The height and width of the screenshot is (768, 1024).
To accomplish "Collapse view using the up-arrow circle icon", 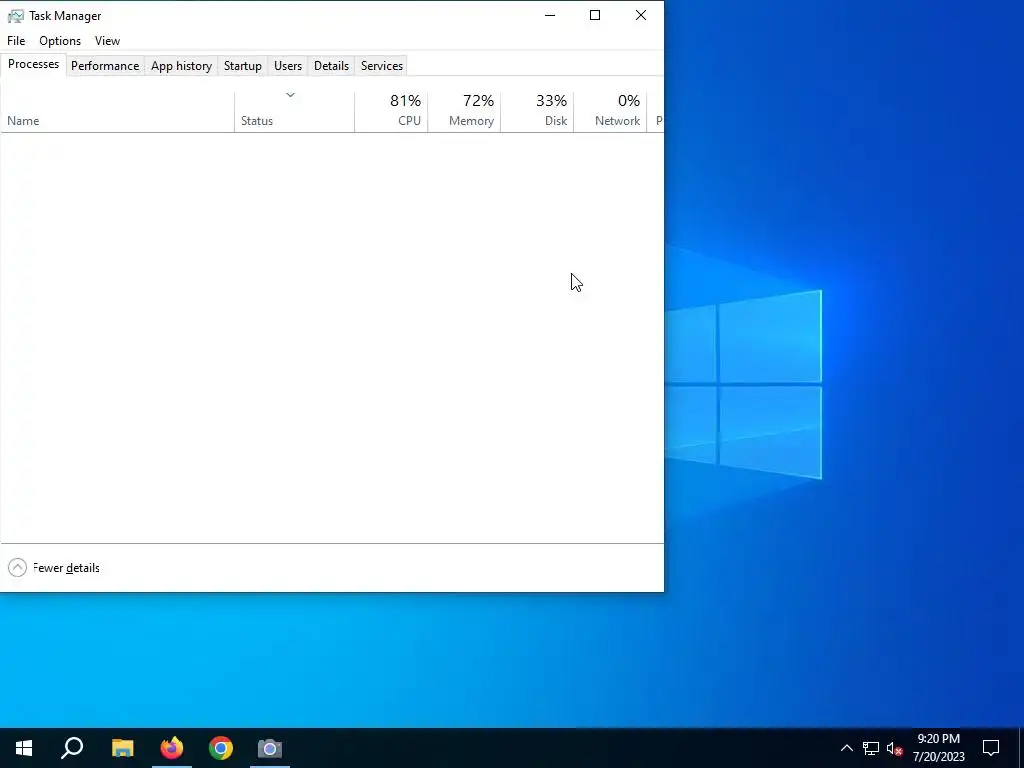I will tap(18, 568).
